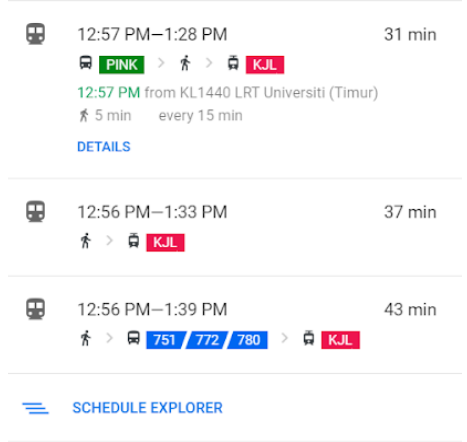Screen dimensions: 467x442
Task: Click the train icon beside the 37 min route
Action: tap(36, 211)
